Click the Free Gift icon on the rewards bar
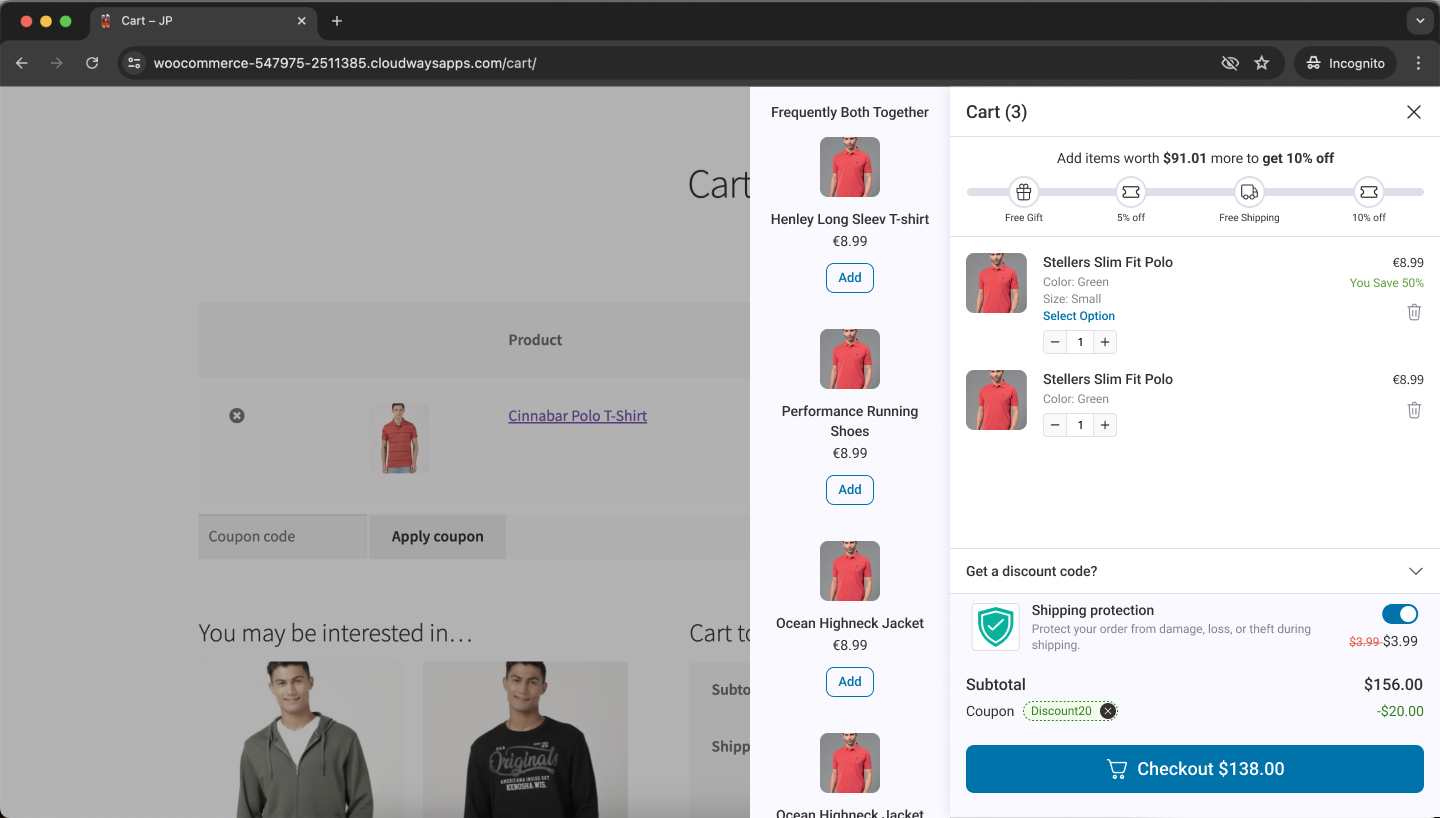1440x818 pixels. (1023, 191)
